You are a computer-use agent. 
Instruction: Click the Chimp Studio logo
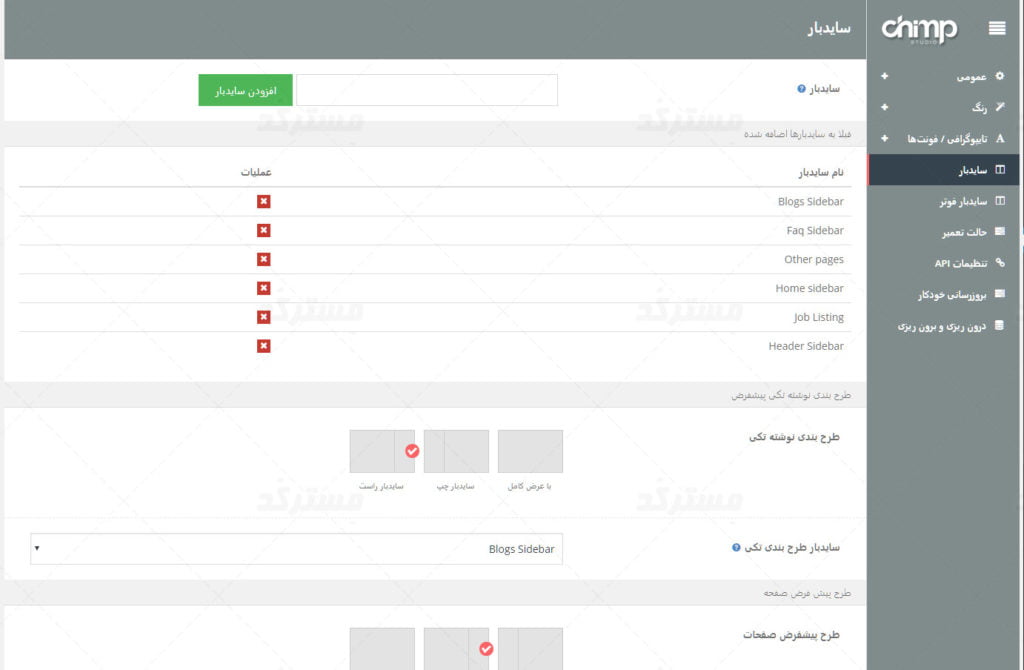(x=919, y=29)
